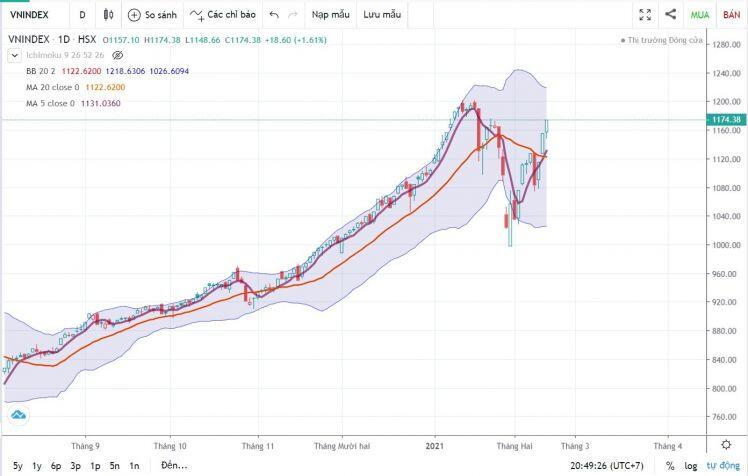The height and width of the screenshot is (476, 748).
Task: Click the 1000.00 price axis label
Action: (x=726, y=245)
